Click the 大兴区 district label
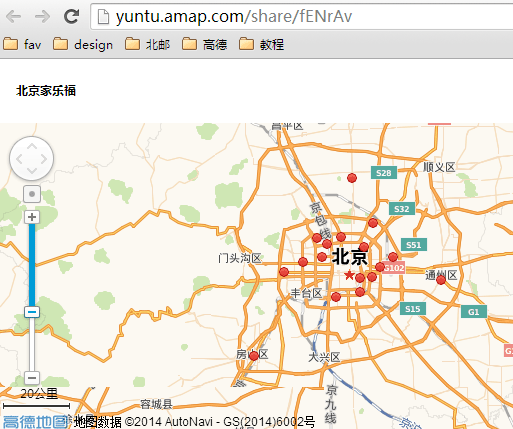513x429 pixels. [x=324, y=357]
